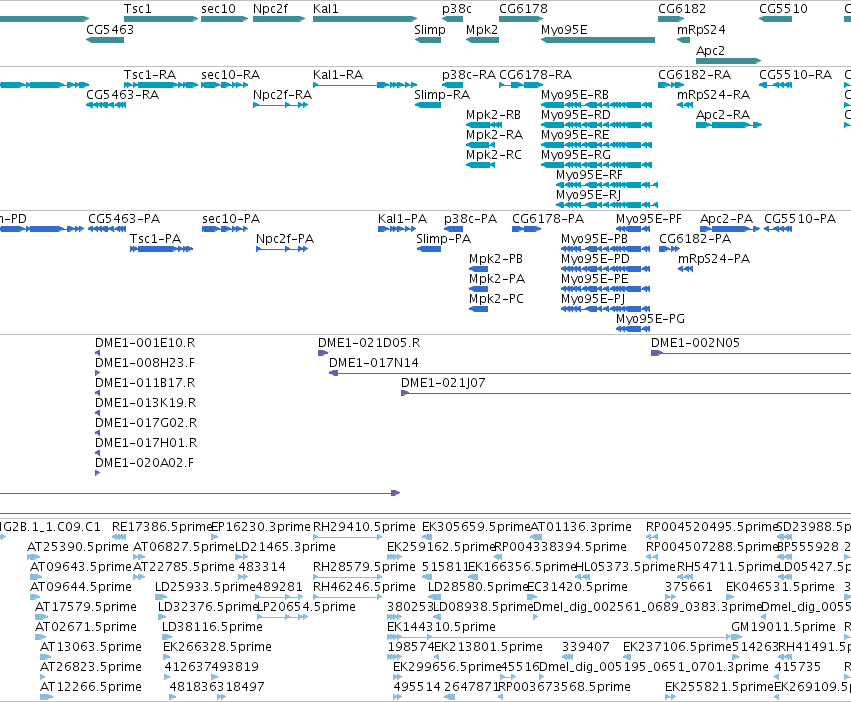Select the Kal1 gene arrow glyph

point(365,19)
